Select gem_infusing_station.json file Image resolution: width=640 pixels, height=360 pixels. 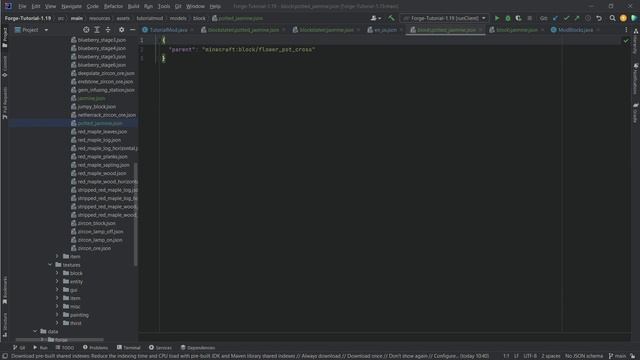(106, 90)
